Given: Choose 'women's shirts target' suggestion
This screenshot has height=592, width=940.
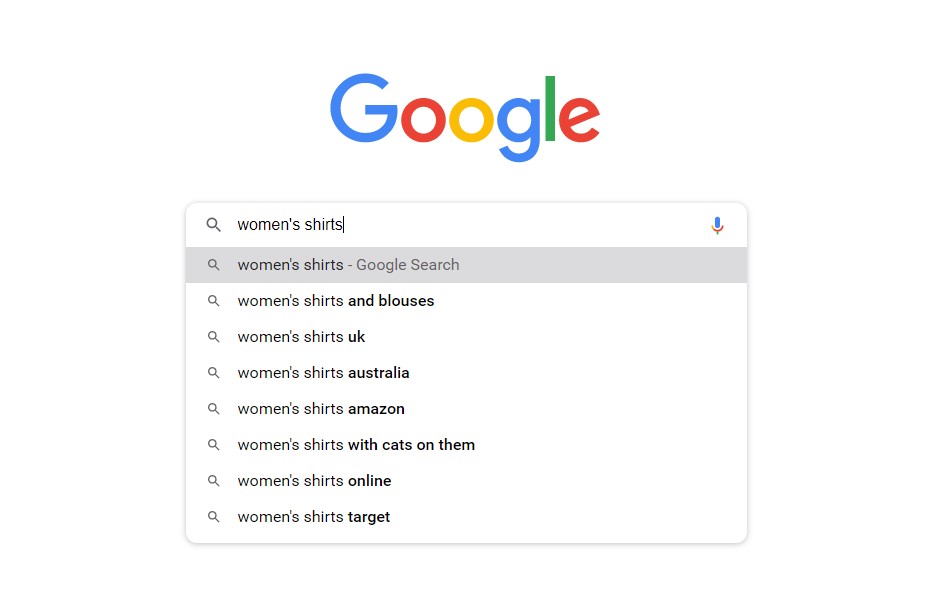Looking at the screenshot, I should (x=466, y=517).
